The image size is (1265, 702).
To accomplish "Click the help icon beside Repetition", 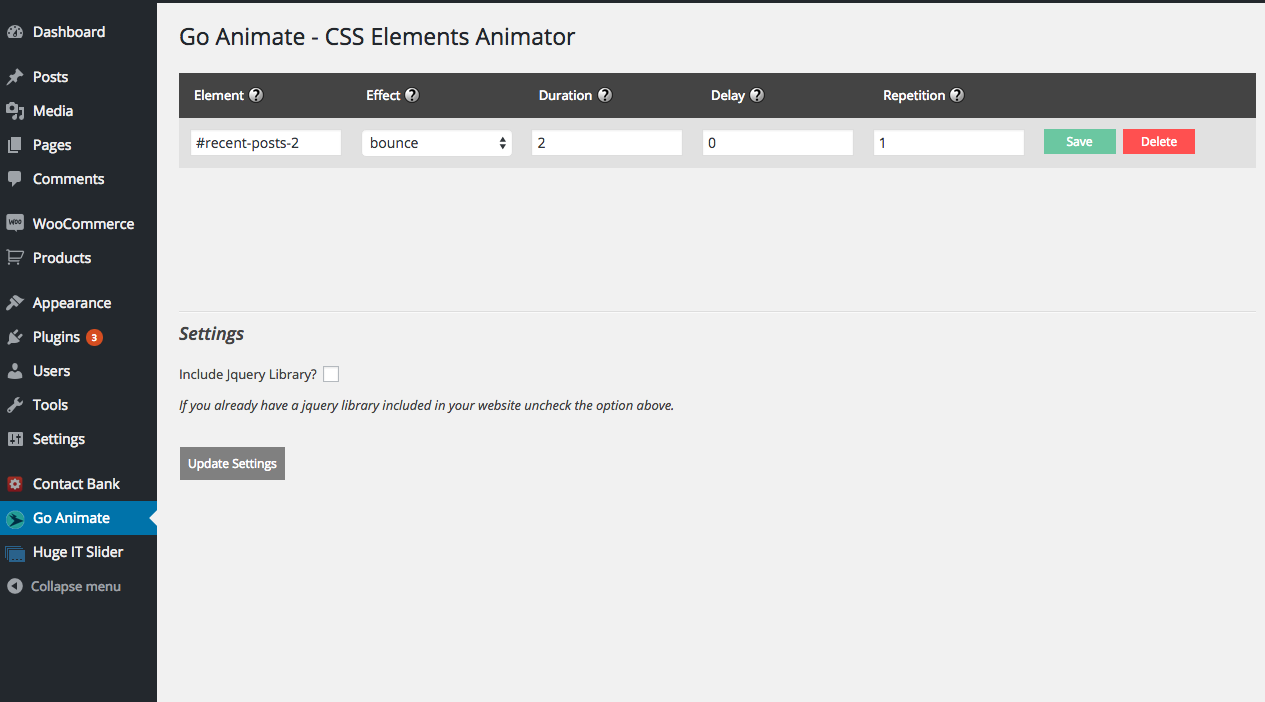I will pyautogui.click(x=957, y=96).
